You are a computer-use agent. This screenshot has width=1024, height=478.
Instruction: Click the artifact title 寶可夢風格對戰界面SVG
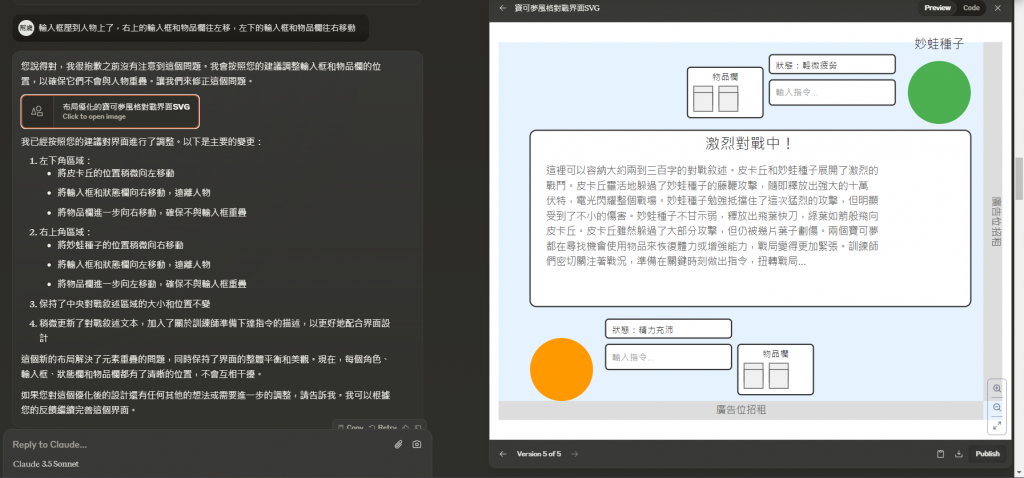pyautogui.click(x=557, y=8)
